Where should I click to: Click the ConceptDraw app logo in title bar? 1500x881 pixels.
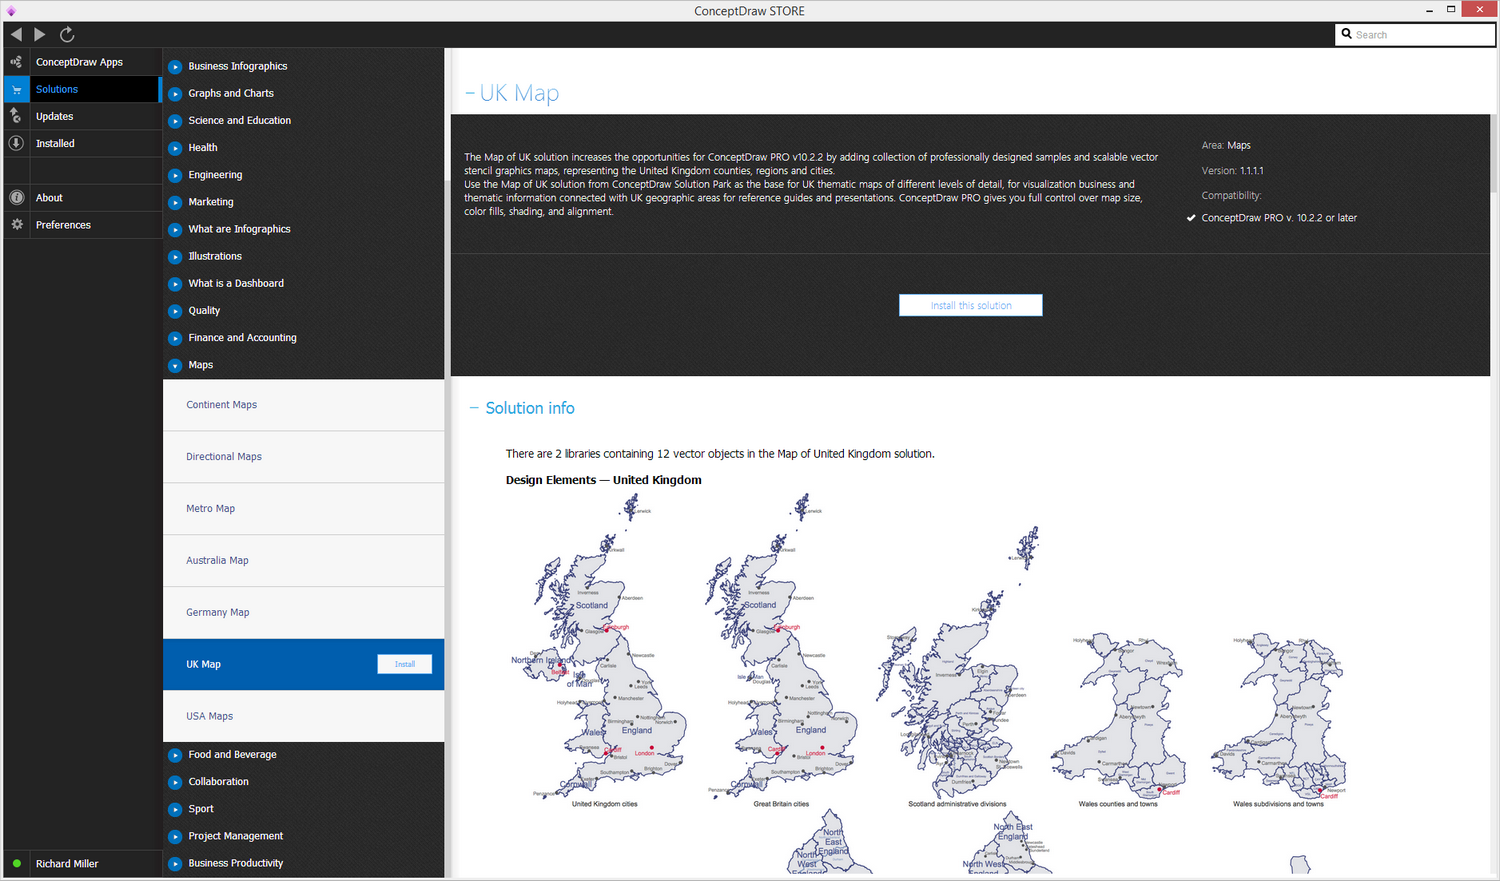click(x=11, y=11)
